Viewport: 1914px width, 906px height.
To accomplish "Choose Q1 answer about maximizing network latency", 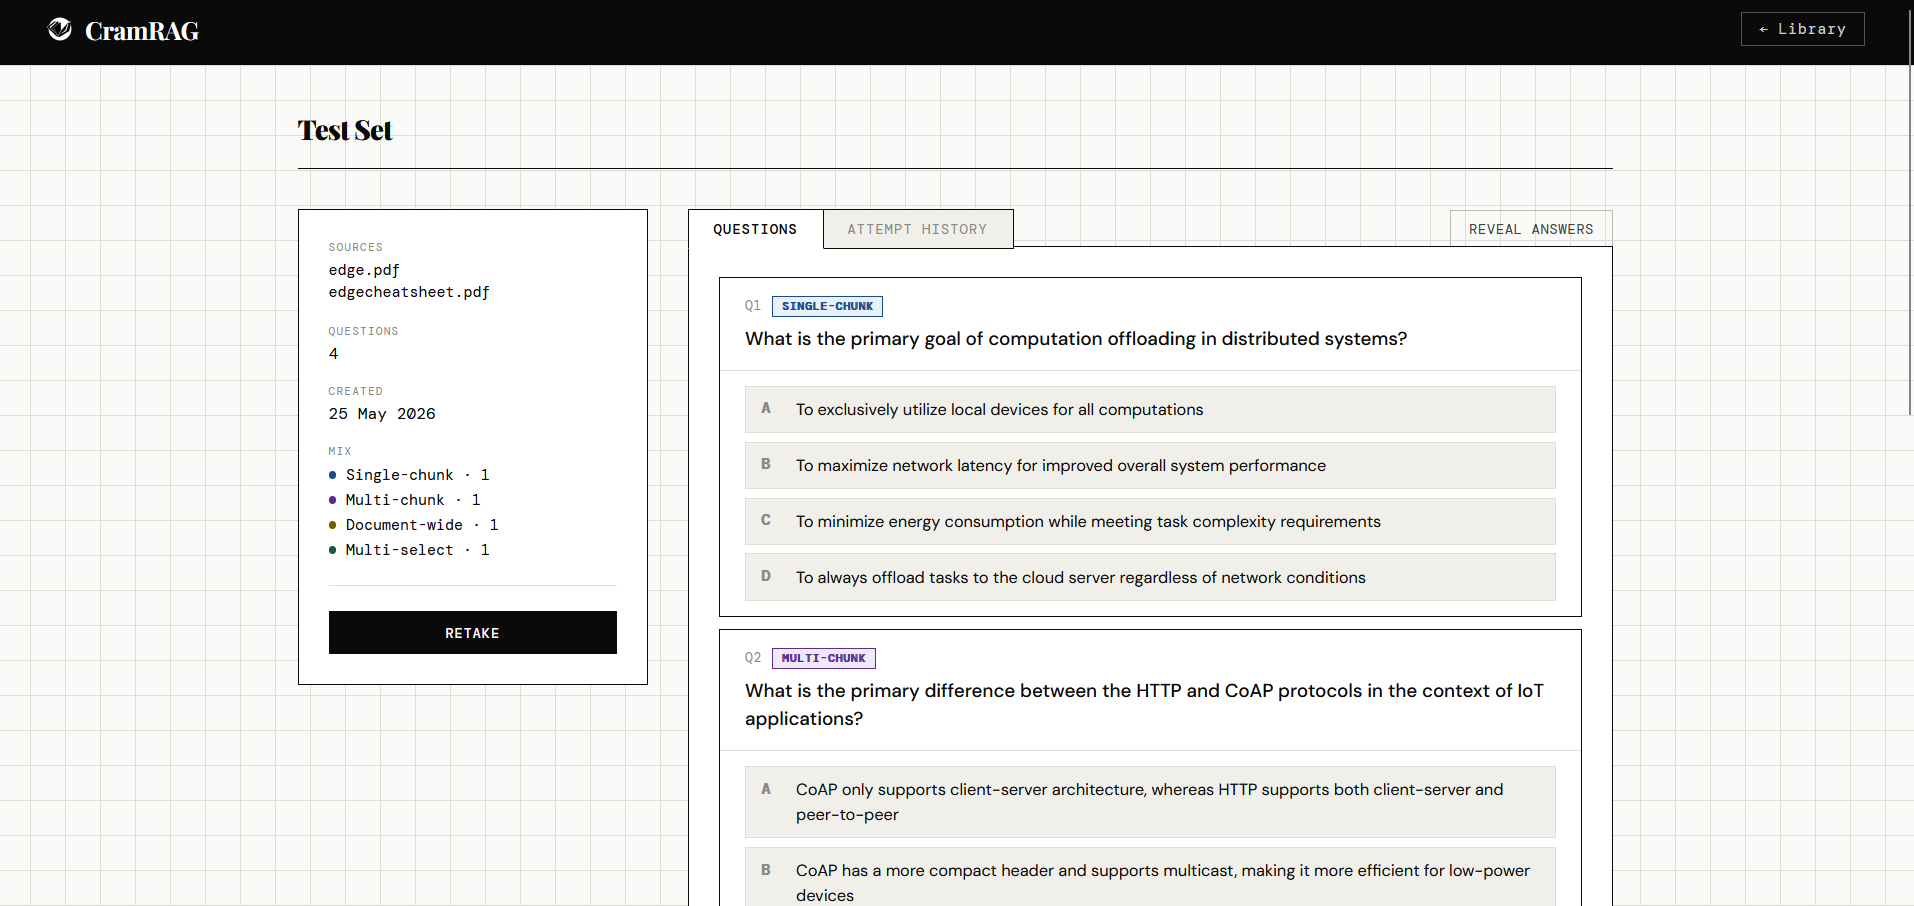I will 1150,465.
